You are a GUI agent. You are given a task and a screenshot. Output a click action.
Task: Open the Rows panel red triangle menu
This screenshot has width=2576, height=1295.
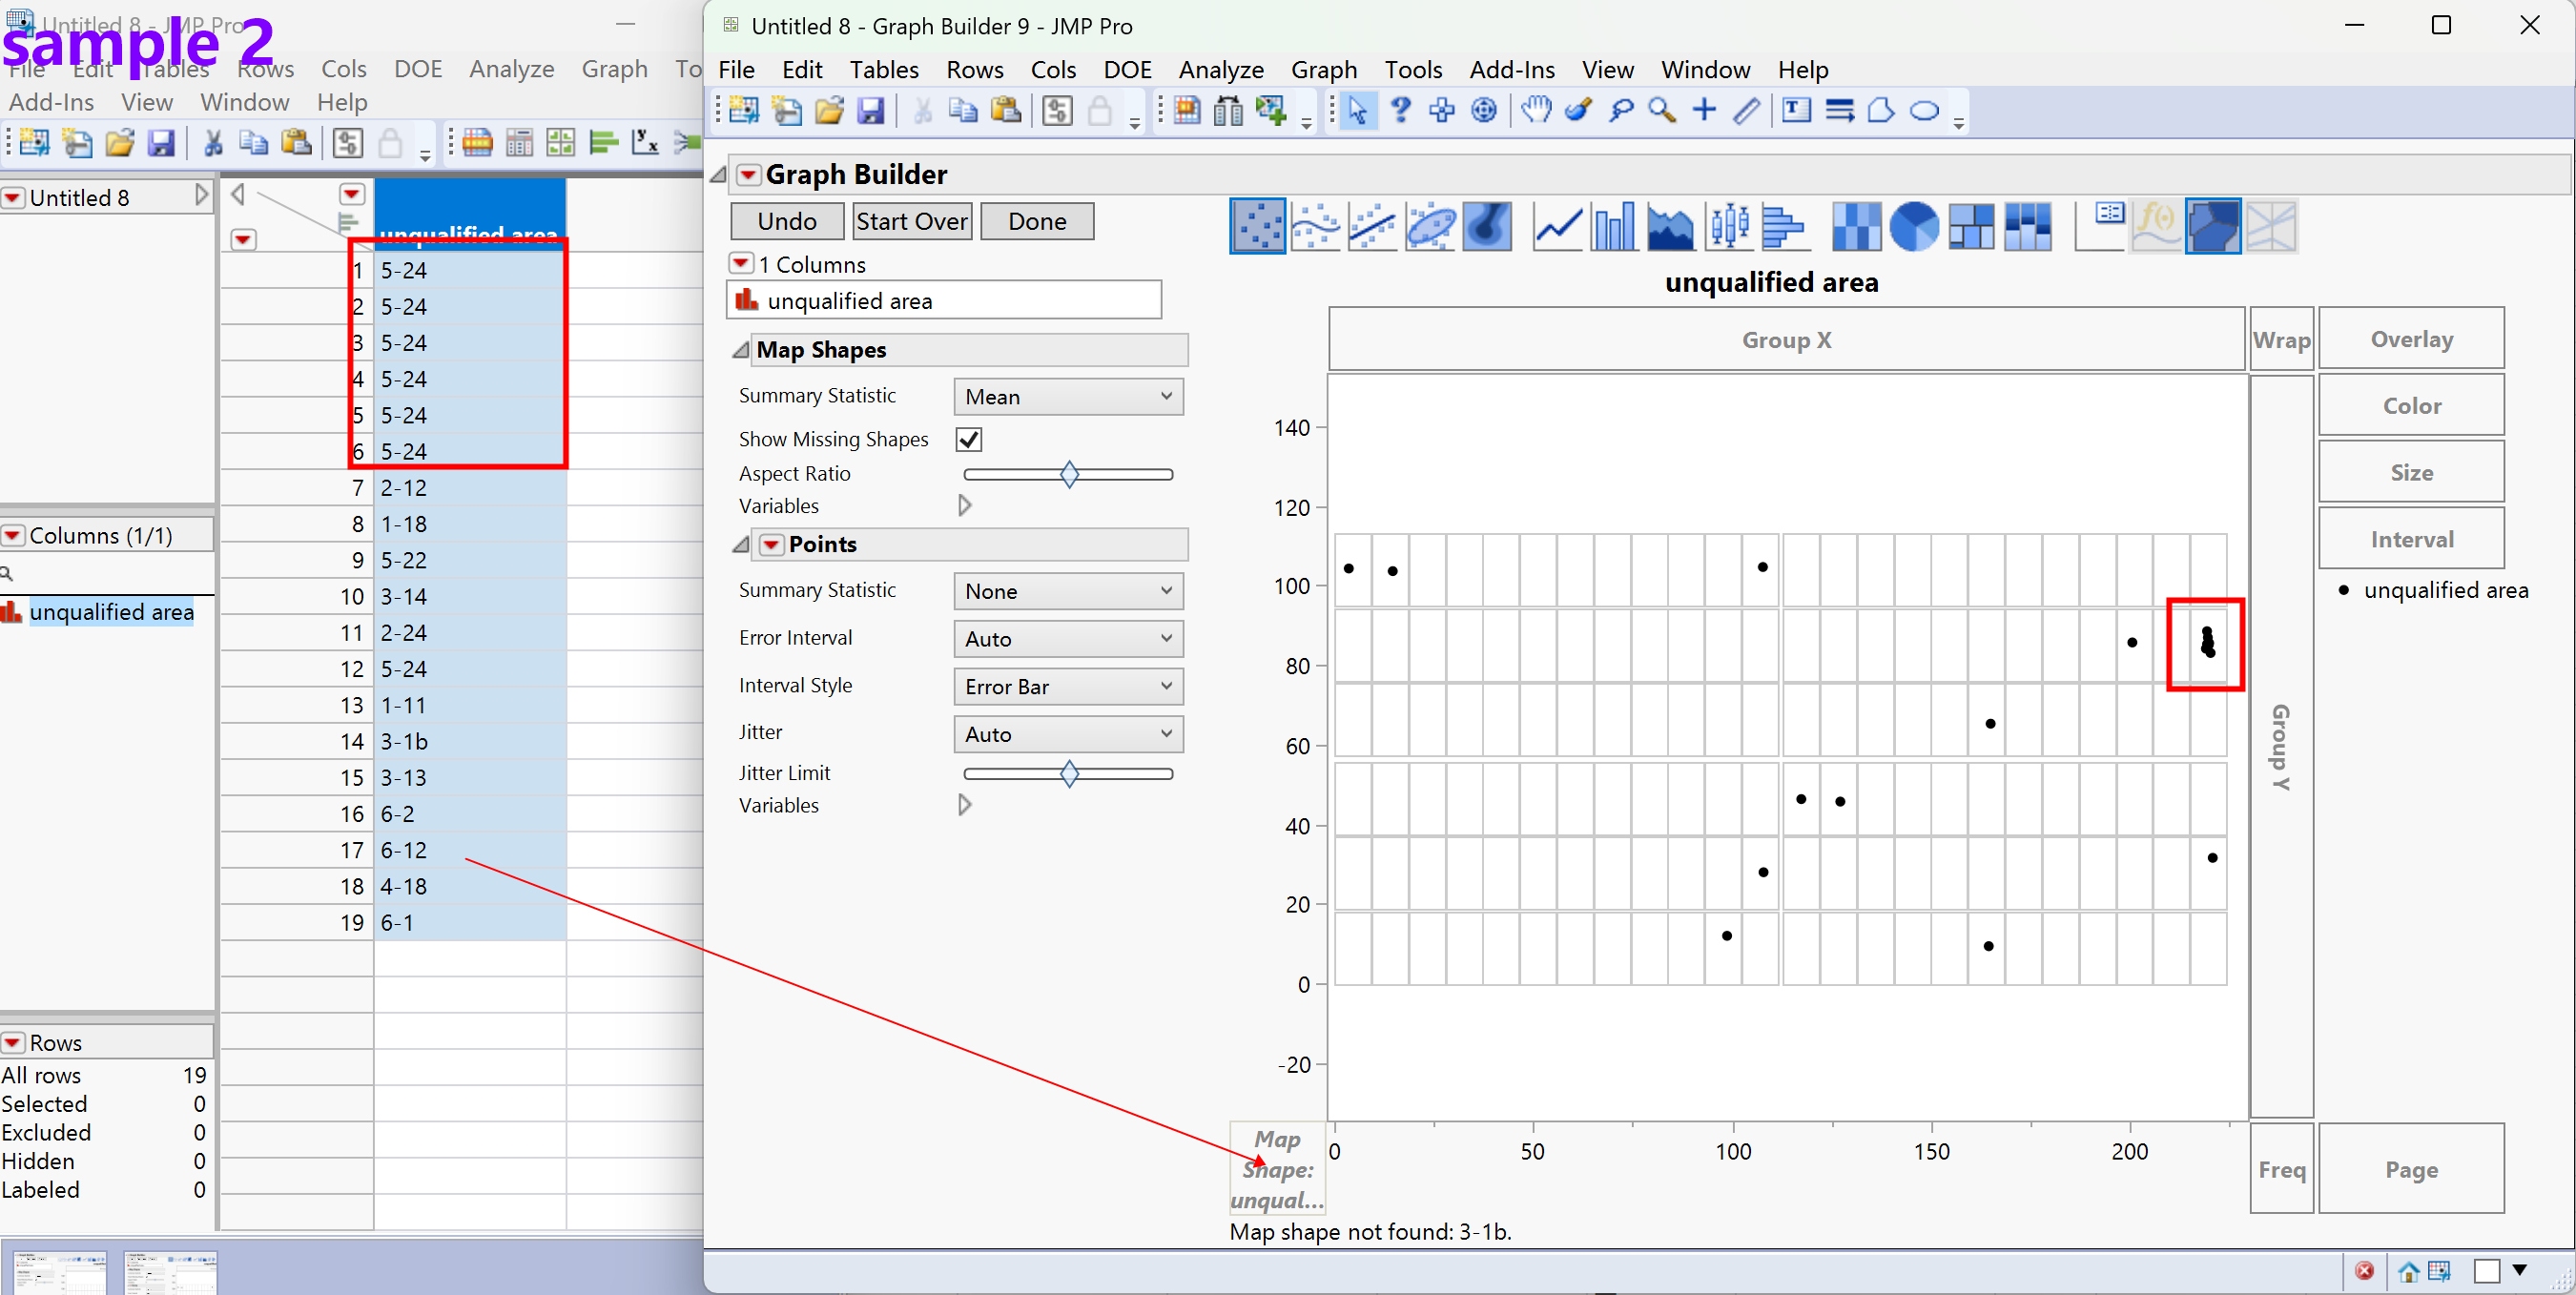14,1042
